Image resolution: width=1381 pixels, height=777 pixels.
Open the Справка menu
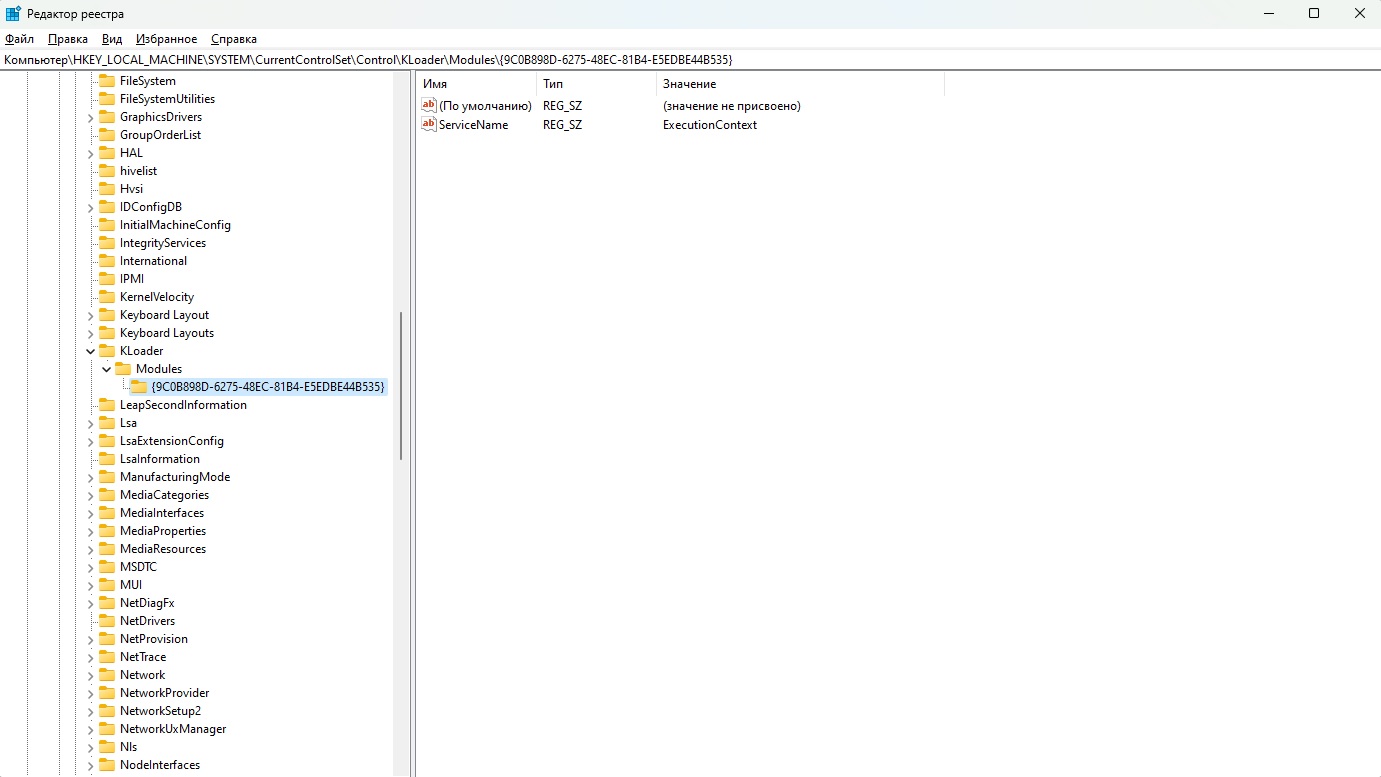(234, 39)
